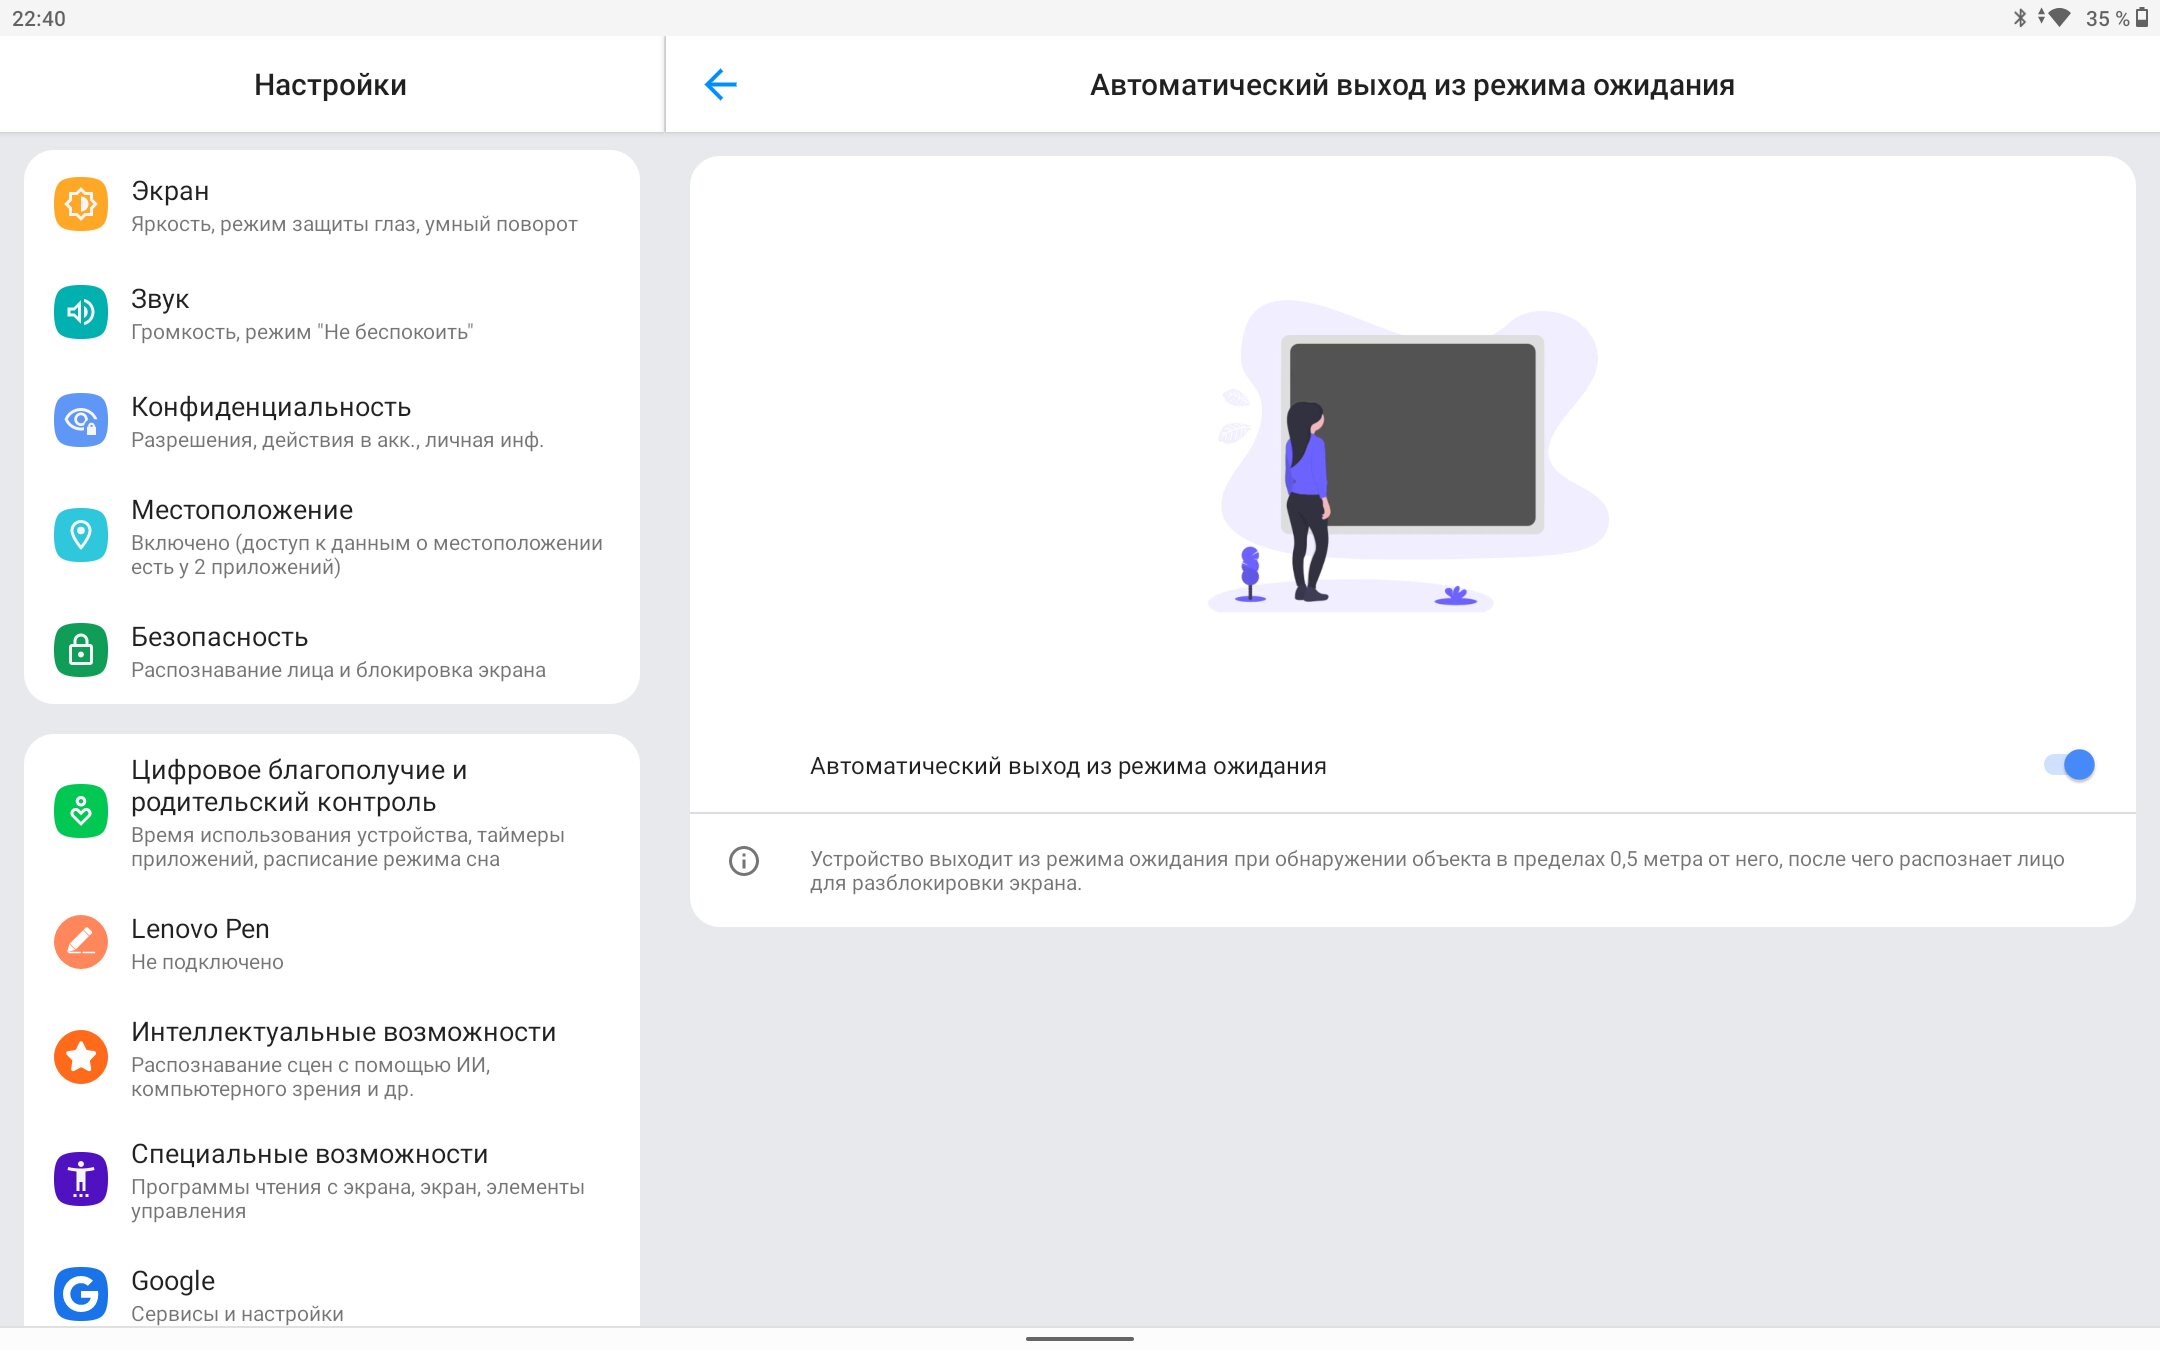The width and height of the screenshot is (2160, 1350).
Task: Tap the Lenovo Pen pencil icon
Action: pos(81,943)
